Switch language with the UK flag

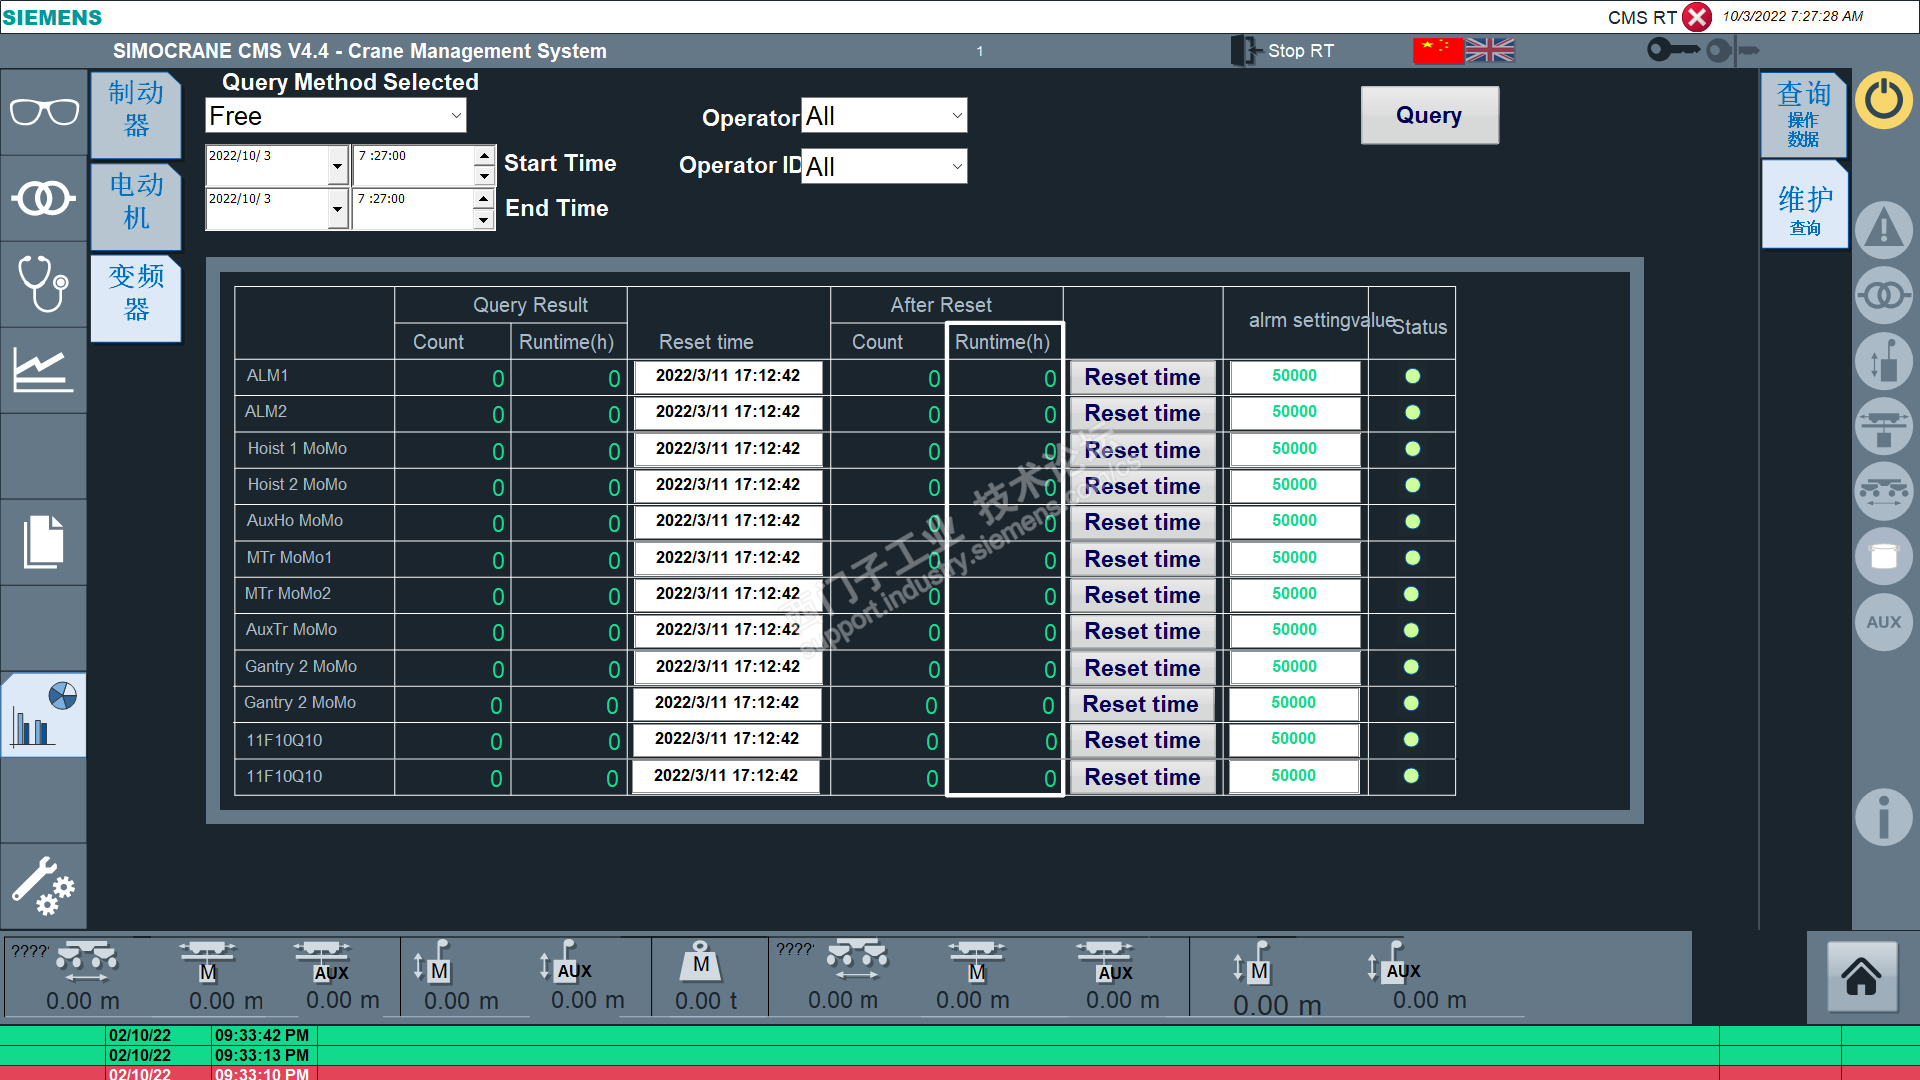pyautogui.click(x=1490, y=50)
